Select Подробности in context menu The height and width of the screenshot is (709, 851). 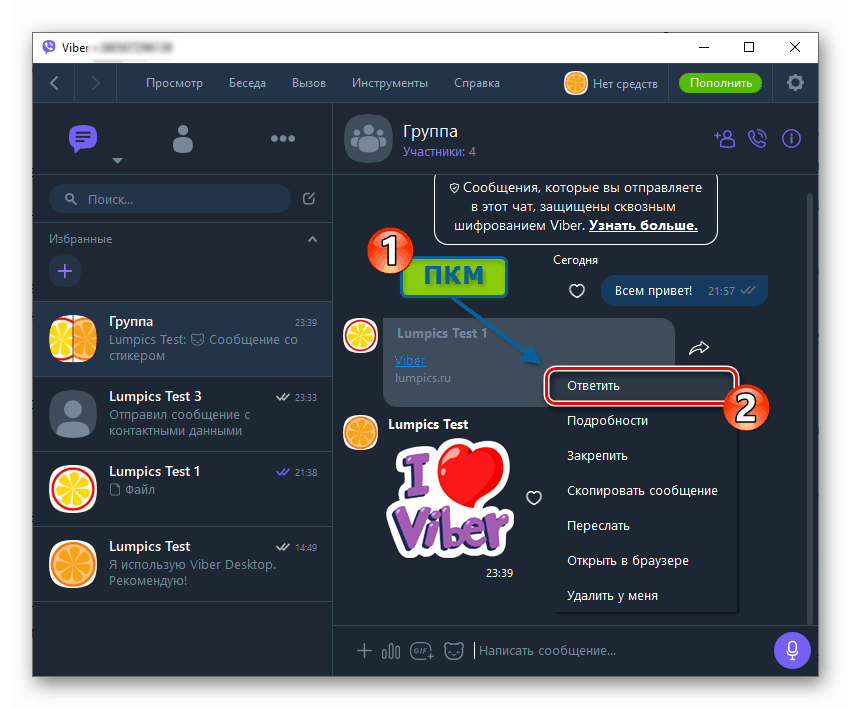[x=646, y=421]
